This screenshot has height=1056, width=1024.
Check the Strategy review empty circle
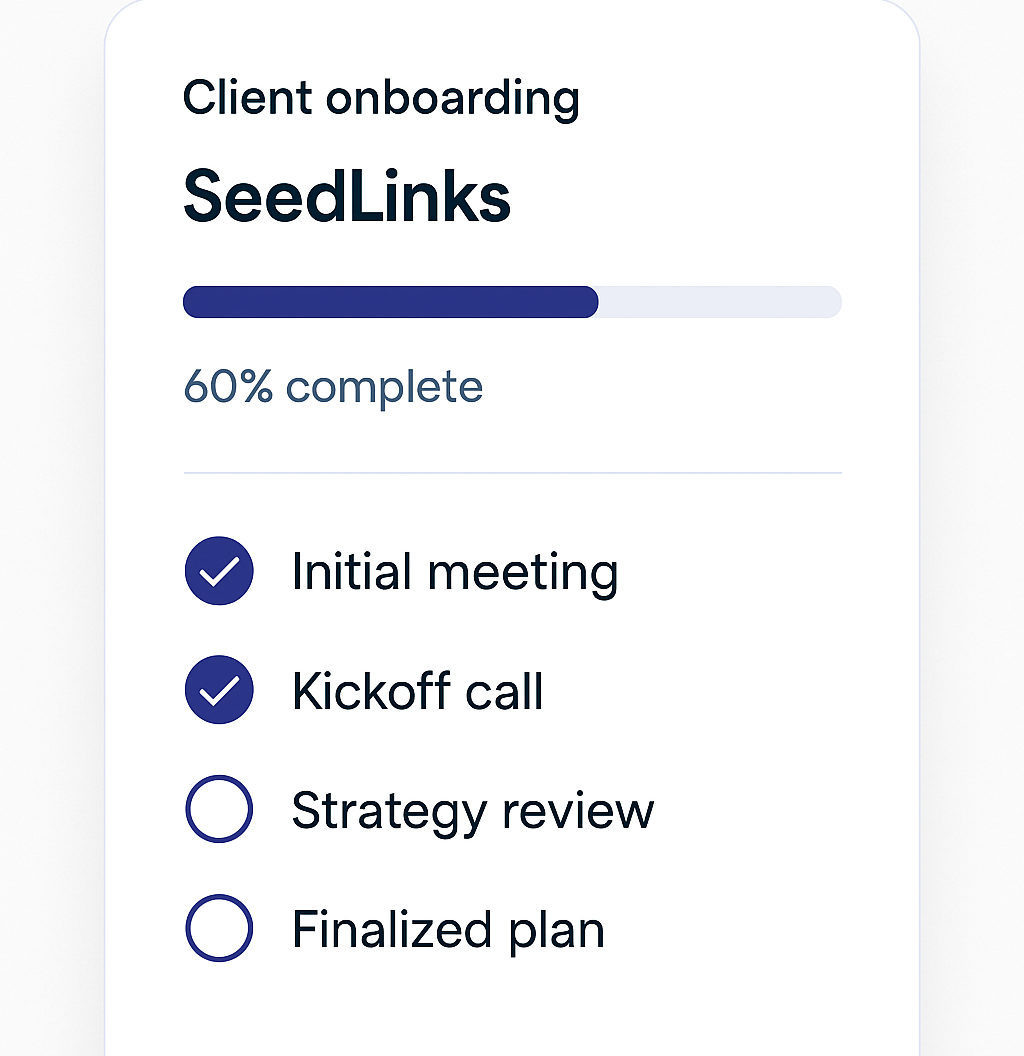219,809
